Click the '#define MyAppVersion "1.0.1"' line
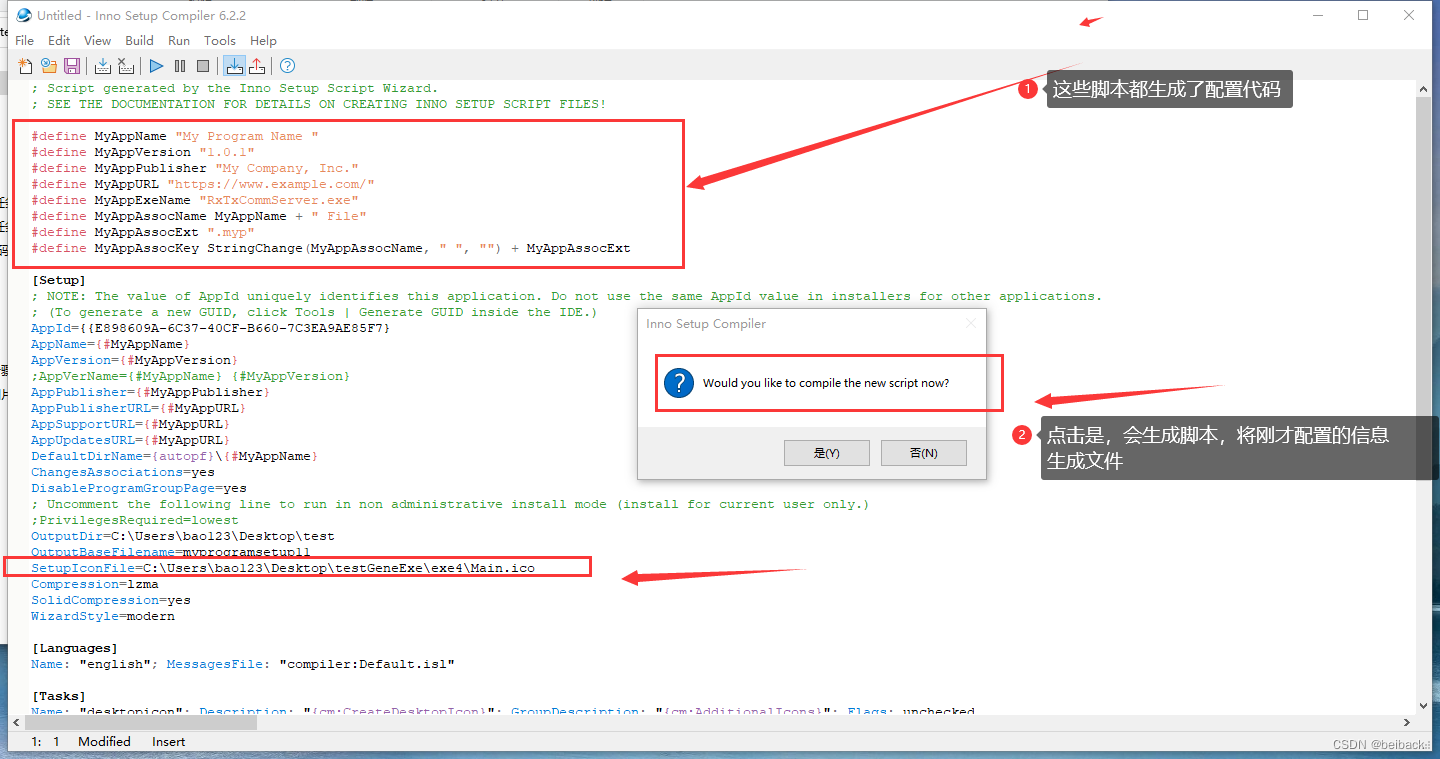The width and height of the screenshot is (1440, 759). tap(143, 152)
